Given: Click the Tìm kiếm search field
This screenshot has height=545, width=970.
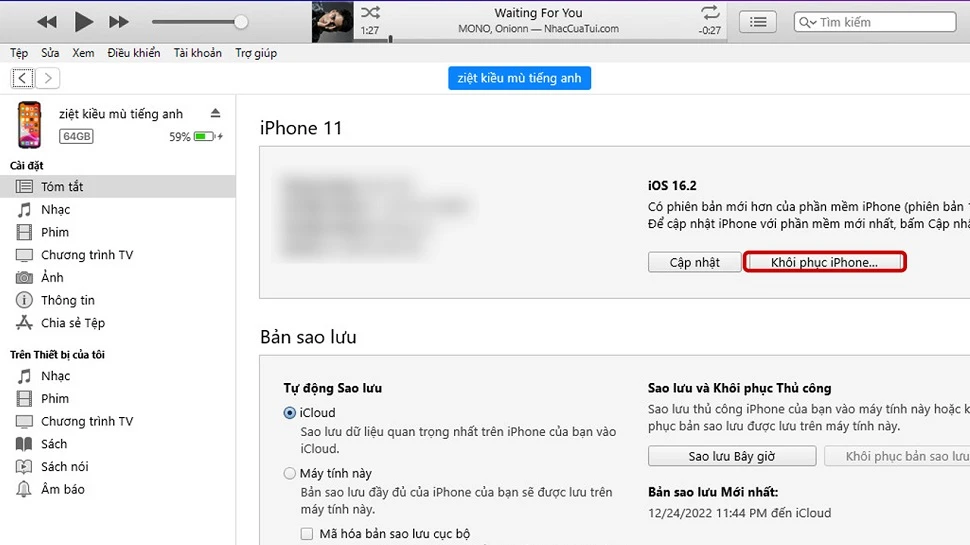Looking at the screenshot, I should (875, 22).
